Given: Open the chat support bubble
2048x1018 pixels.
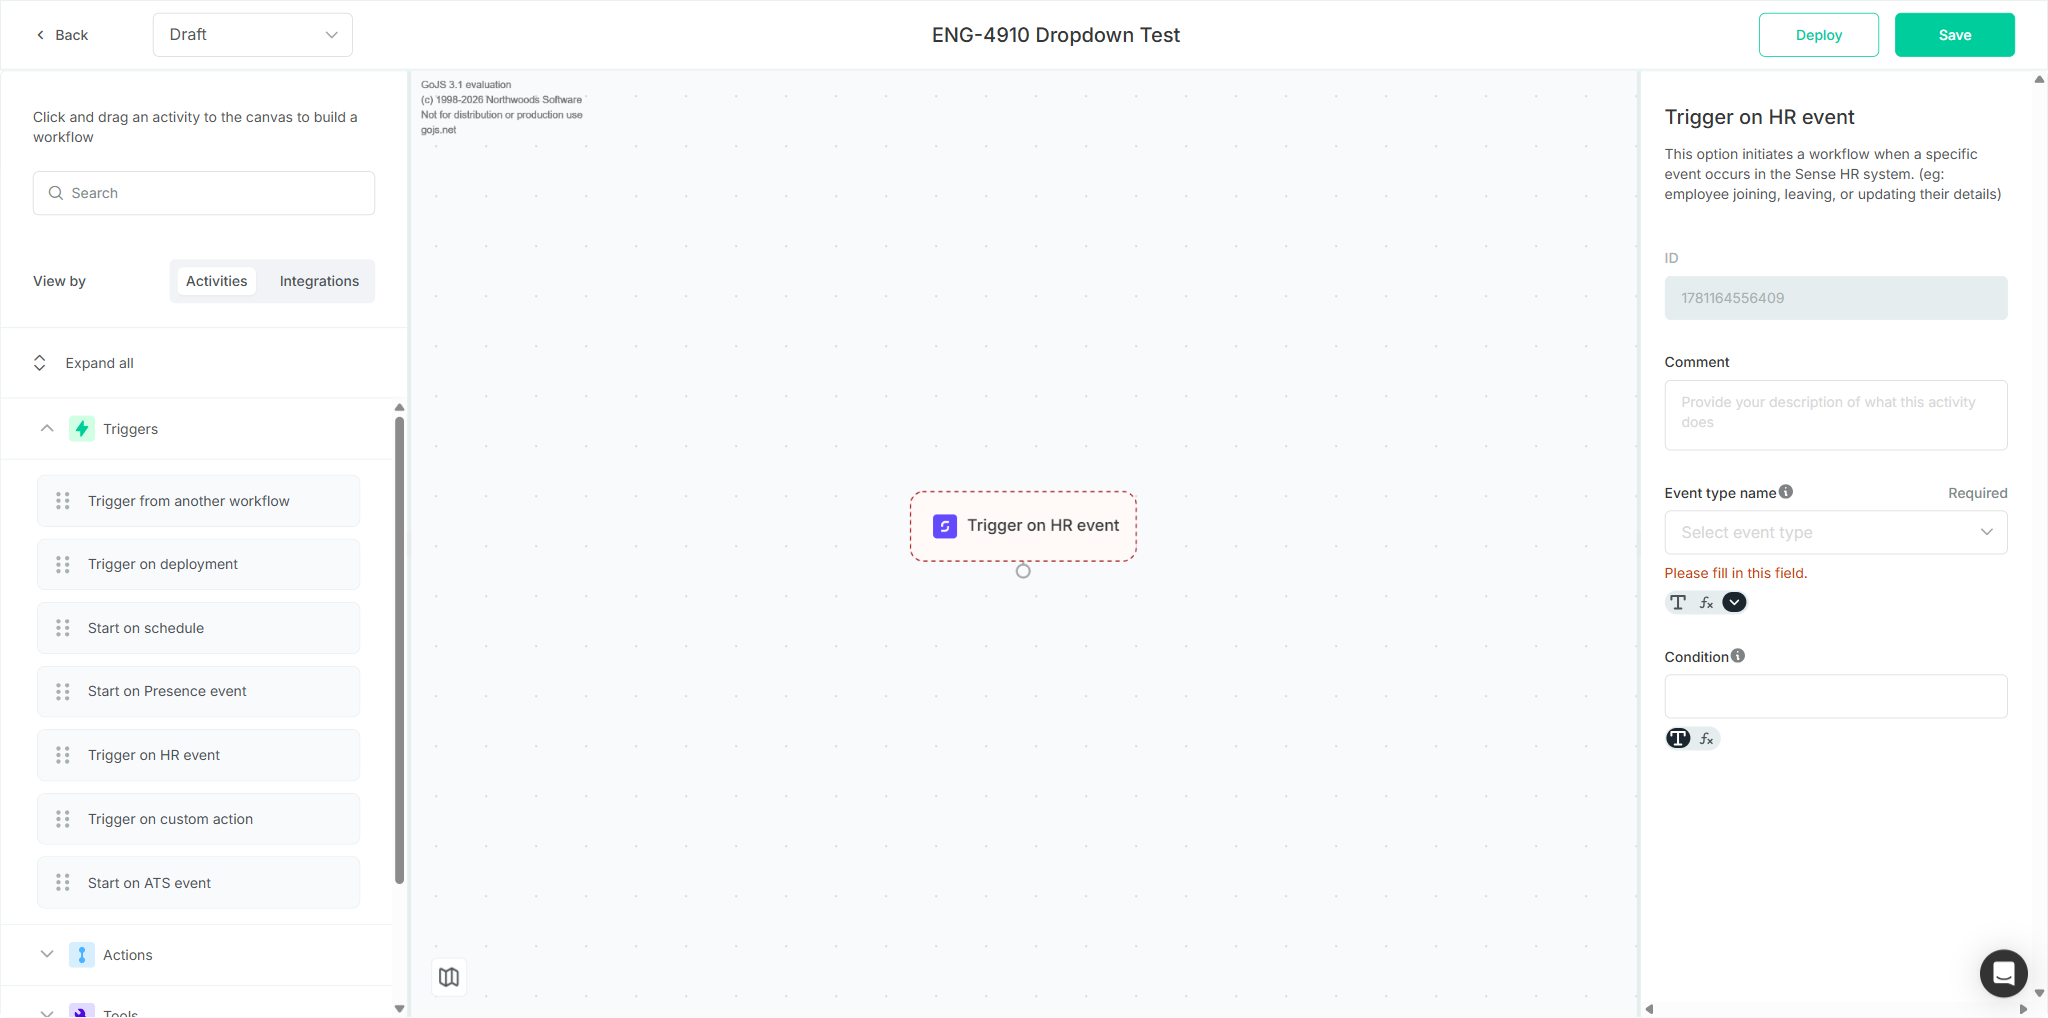Looking at the screenshot, I should (x=2003, y=973).
